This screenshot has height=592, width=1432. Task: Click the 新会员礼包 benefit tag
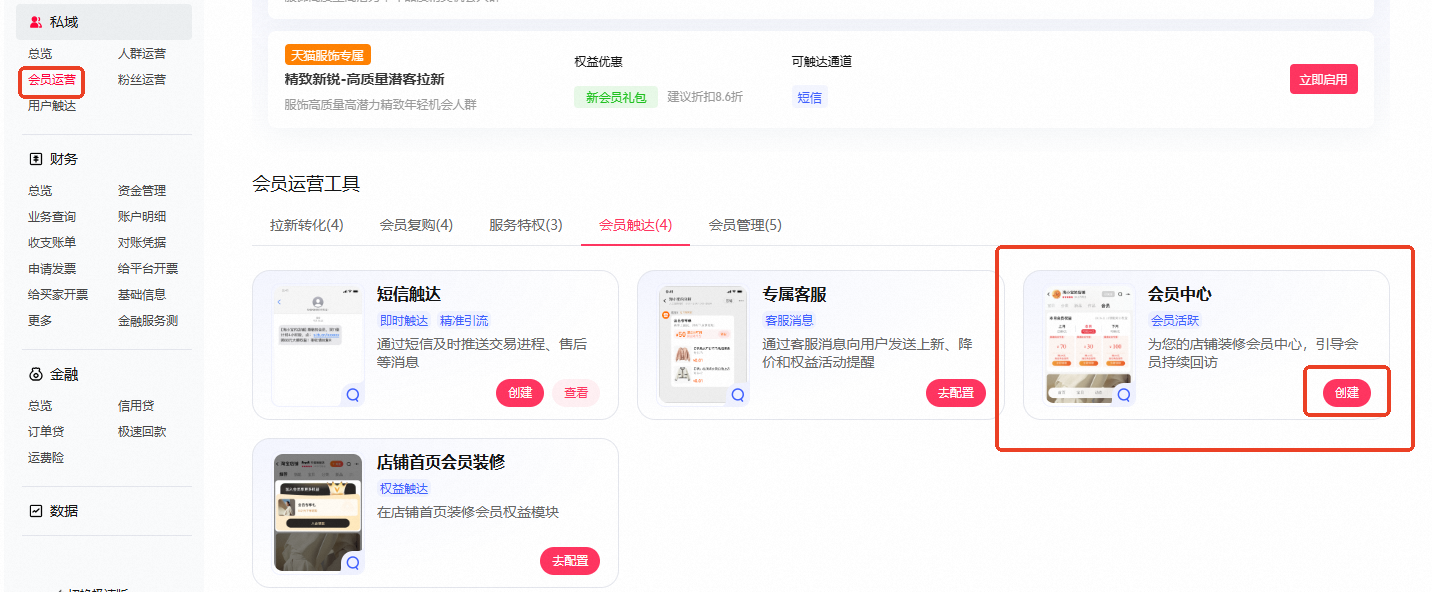[616, 97]
